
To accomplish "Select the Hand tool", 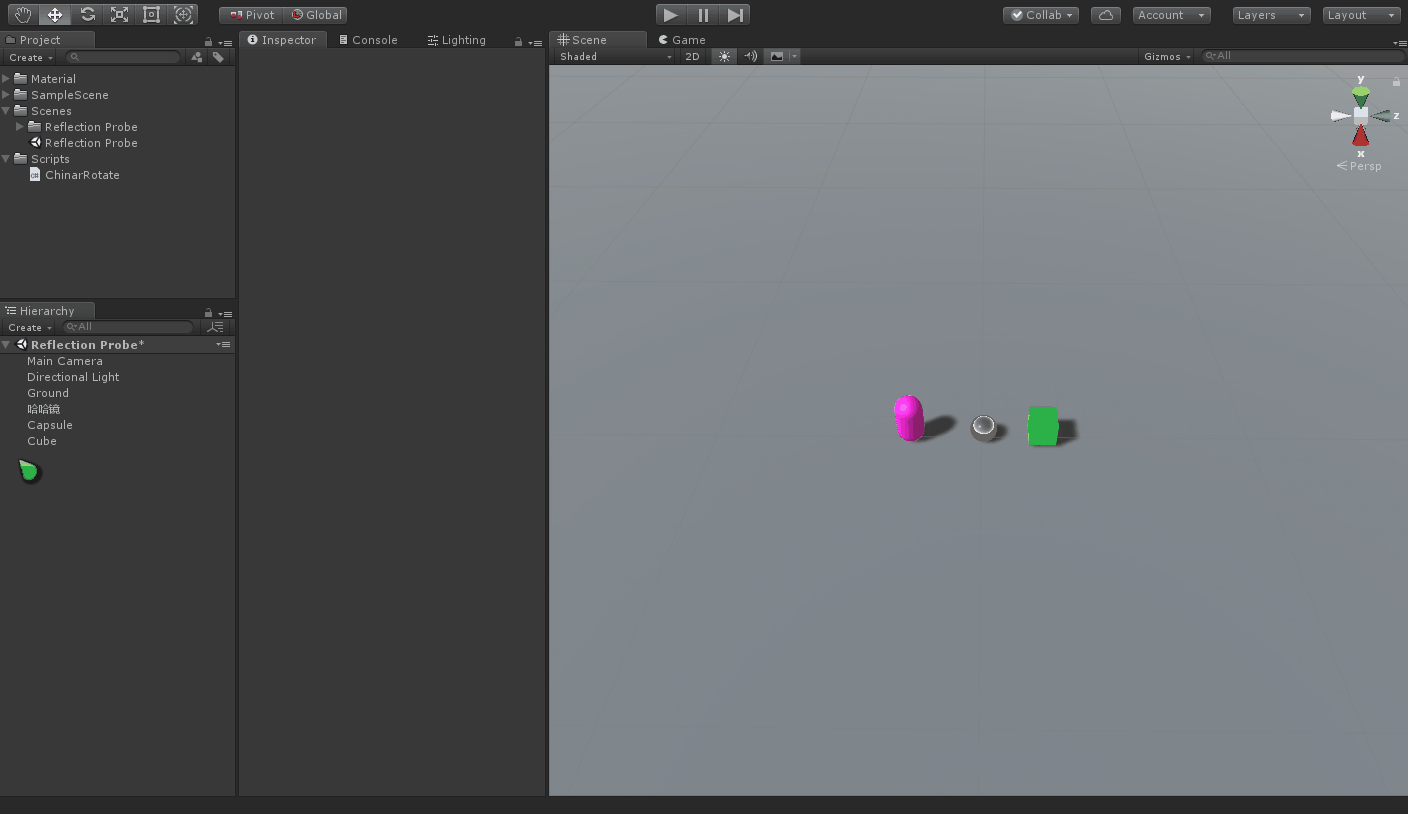I will click(23, 15).
